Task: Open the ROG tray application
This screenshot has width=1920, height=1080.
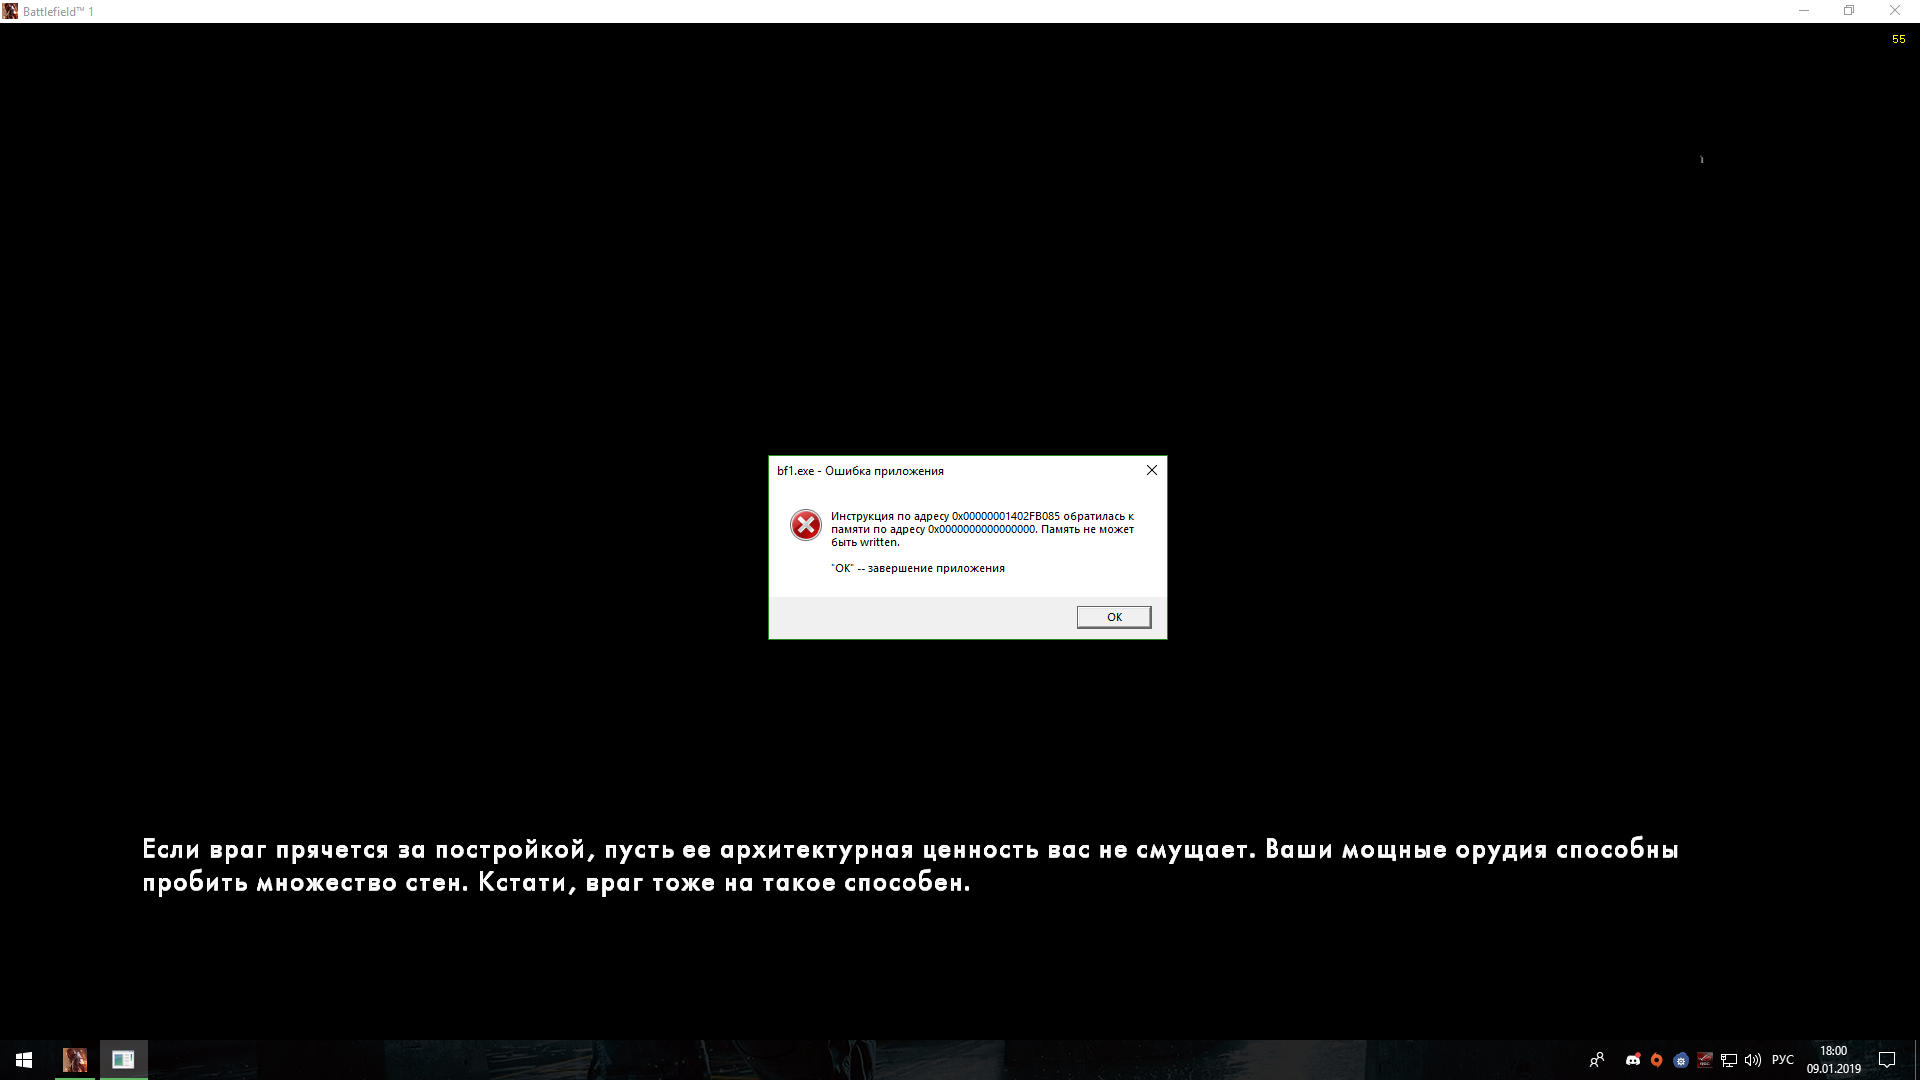Action: (x=1705, y=1060)
